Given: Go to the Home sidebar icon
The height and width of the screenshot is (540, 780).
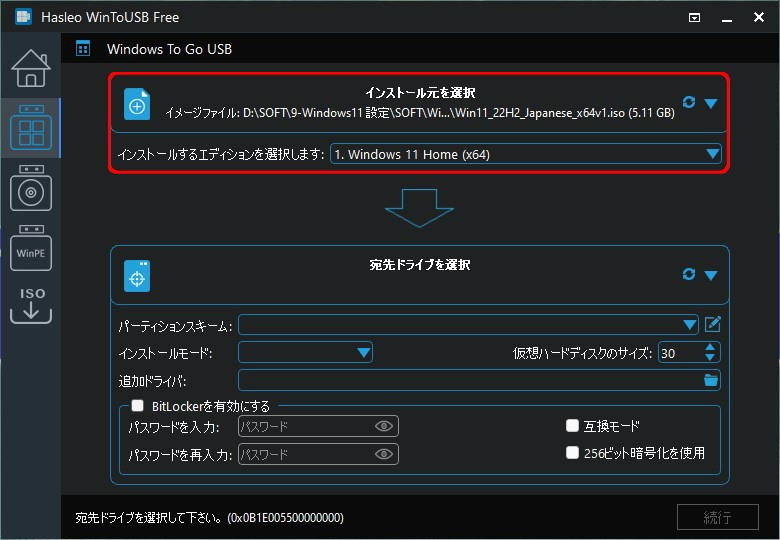Looking at the screenshot, I should 31,69.
